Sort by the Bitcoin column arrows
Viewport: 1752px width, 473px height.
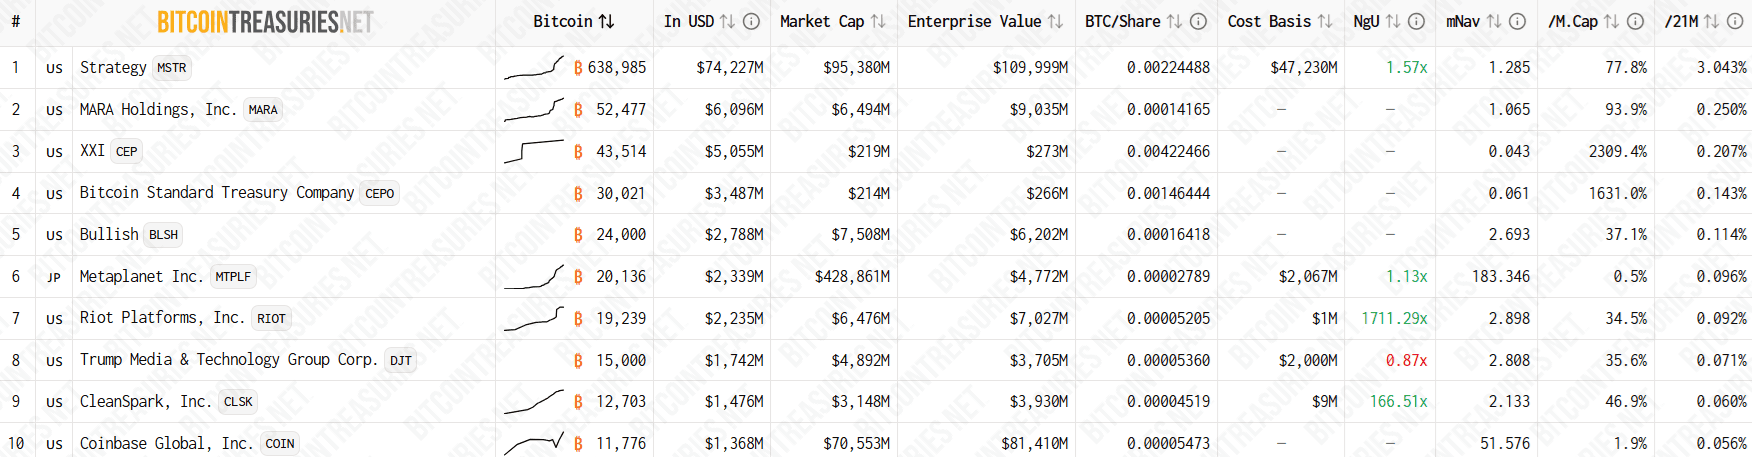point(606,21)
